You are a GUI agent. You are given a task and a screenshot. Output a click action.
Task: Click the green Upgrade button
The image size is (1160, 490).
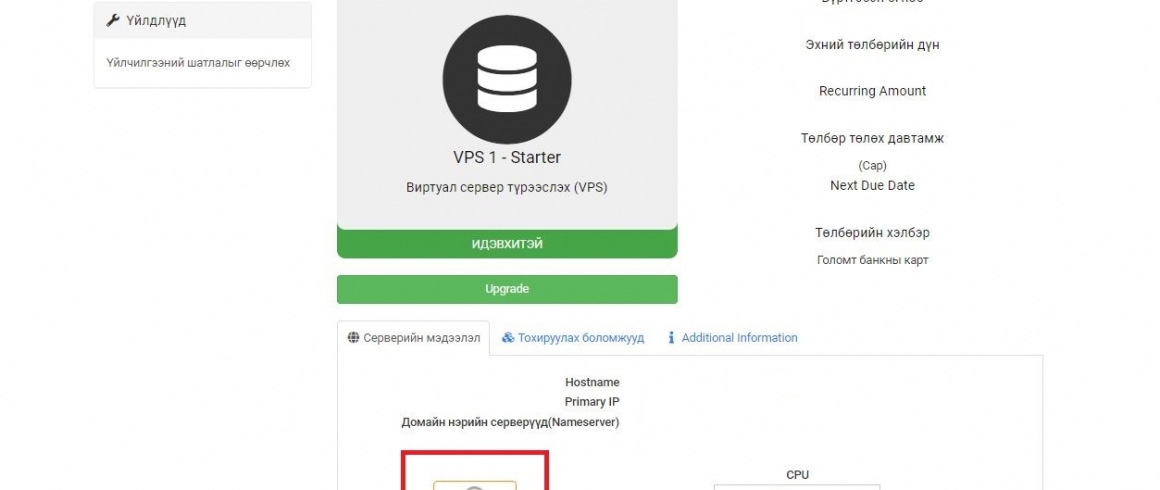click(x=507, y=289)
